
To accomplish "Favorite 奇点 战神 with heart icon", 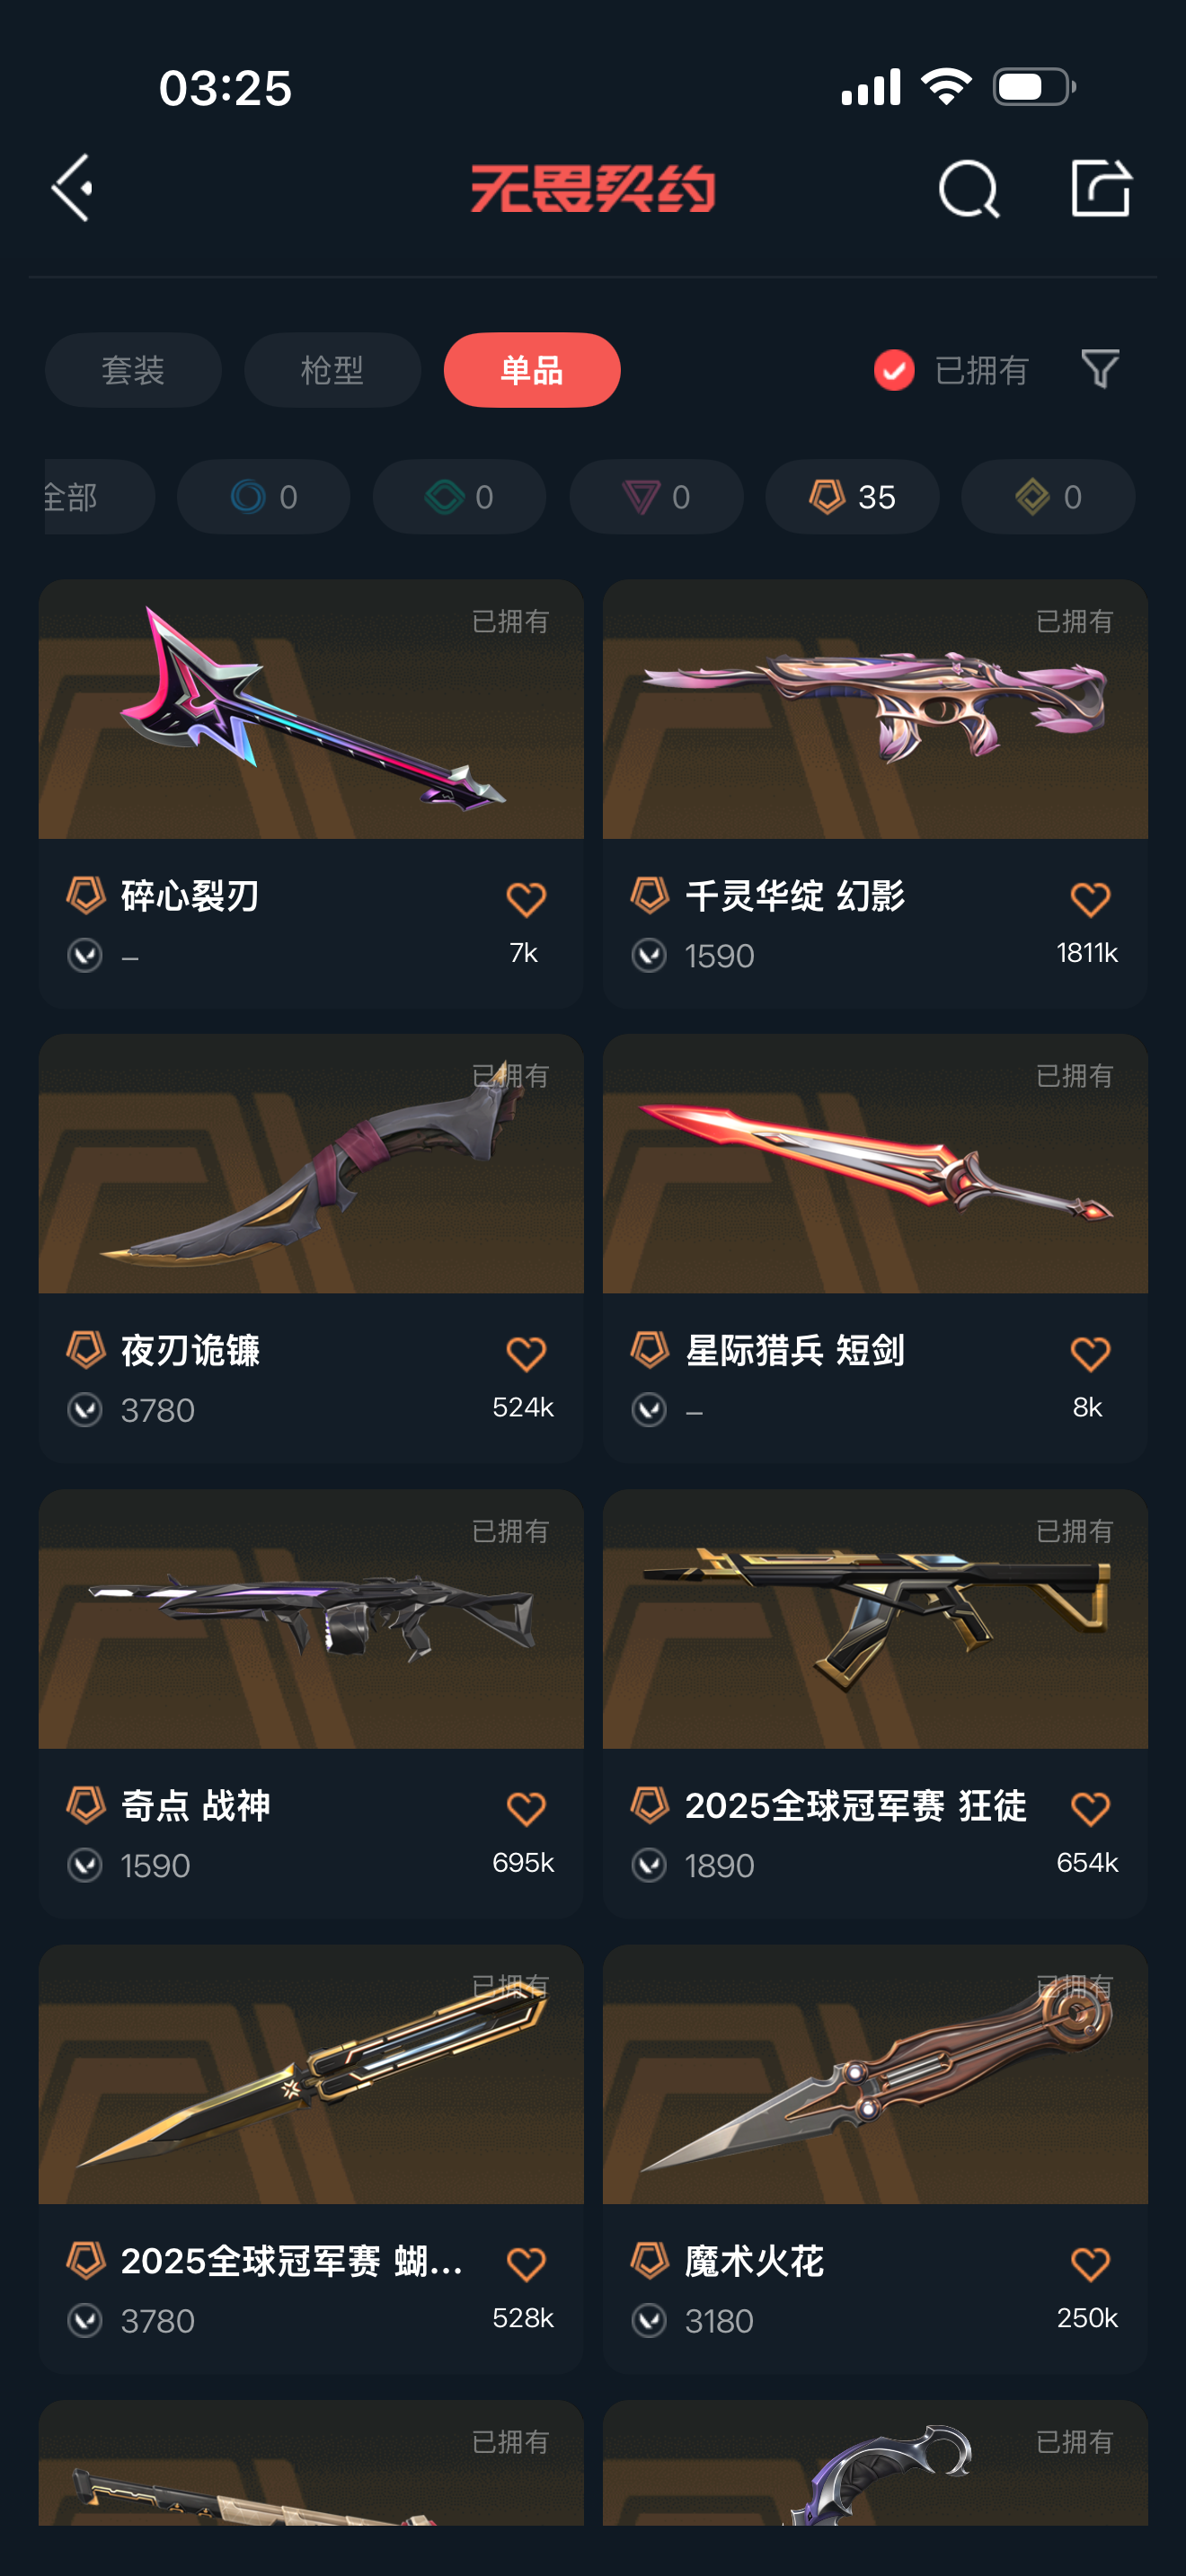I will pyautogui.click(x=526, y=1809).
